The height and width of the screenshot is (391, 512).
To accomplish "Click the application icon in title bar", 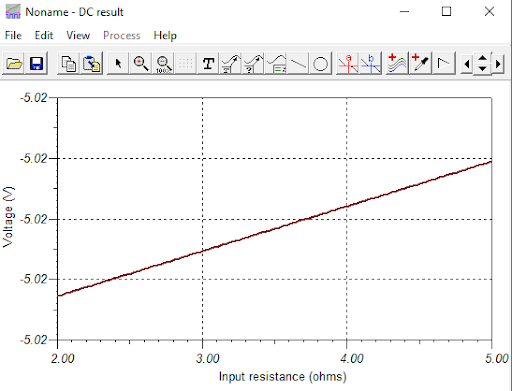I will [x=13, y=12].
